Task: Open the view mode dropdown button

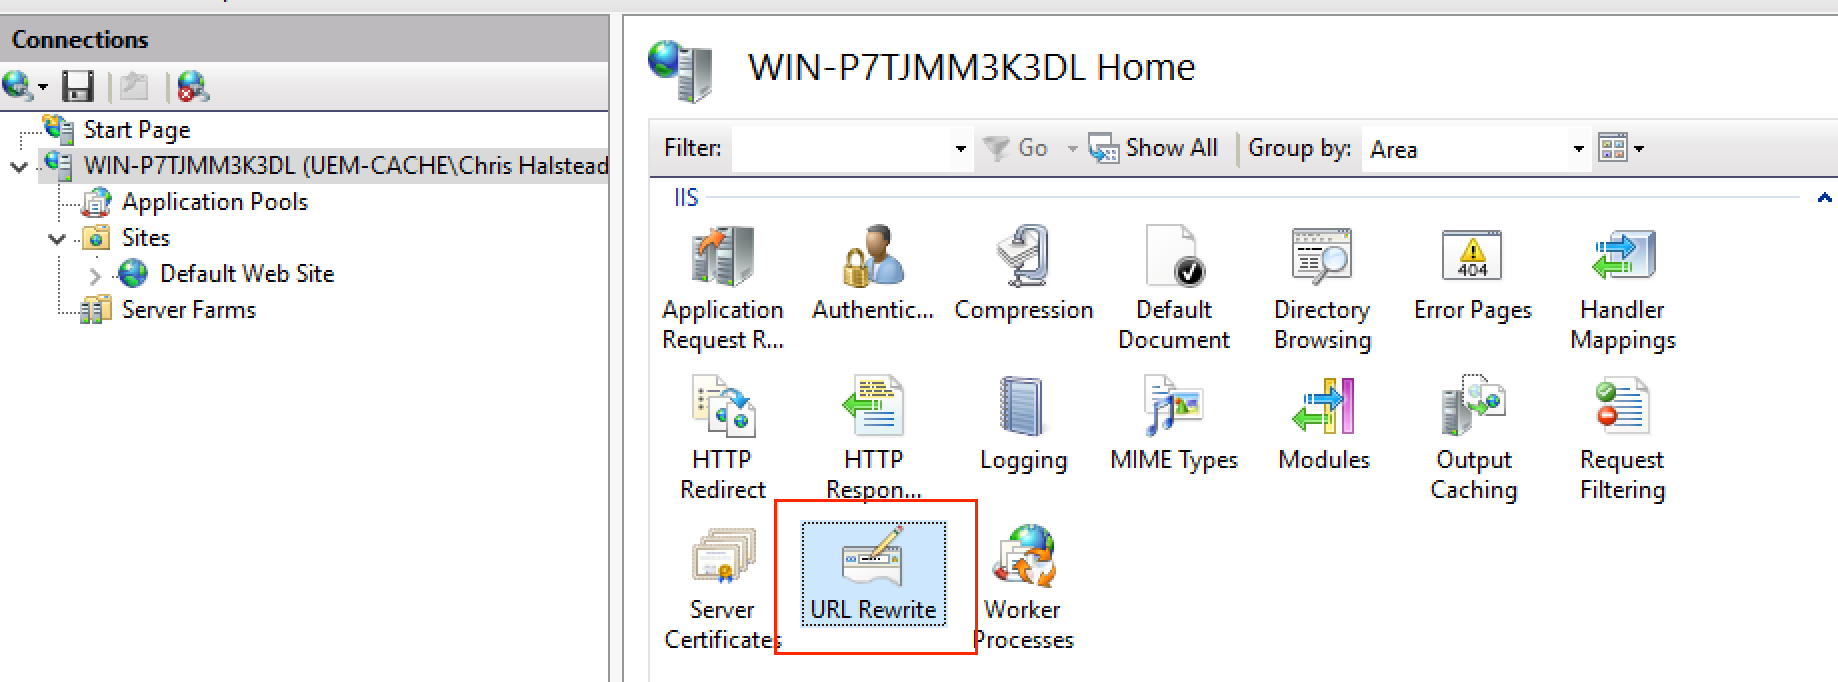Action: [1621, 149]
